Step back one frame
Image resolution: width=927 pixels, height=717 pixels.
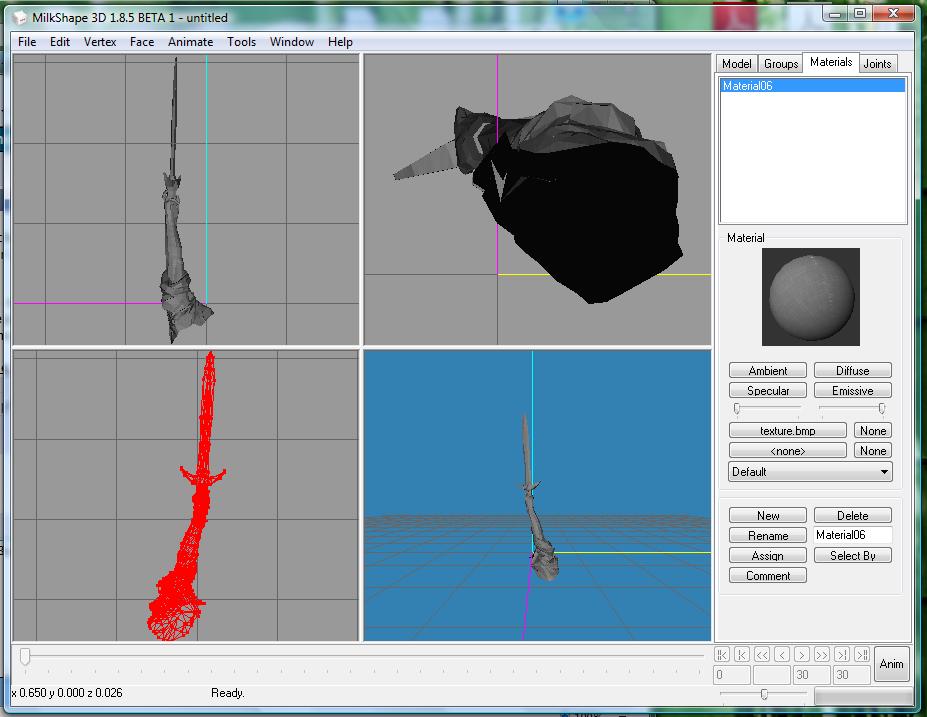[782, 654]
